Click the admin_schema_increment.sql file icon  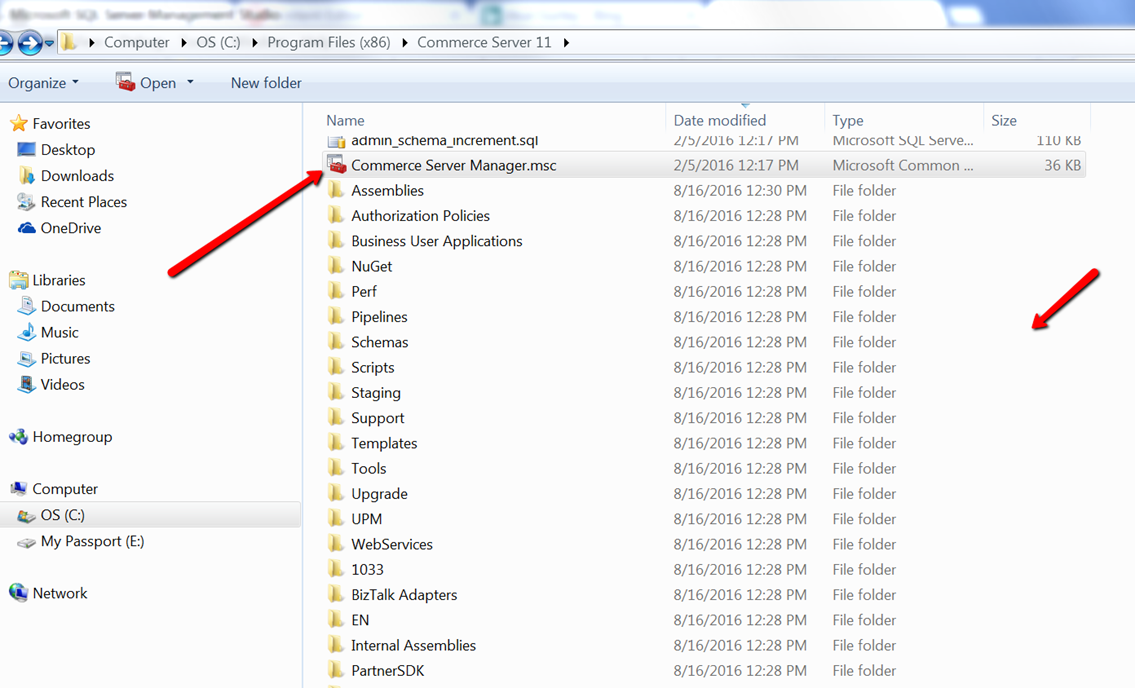click(337, 141)
